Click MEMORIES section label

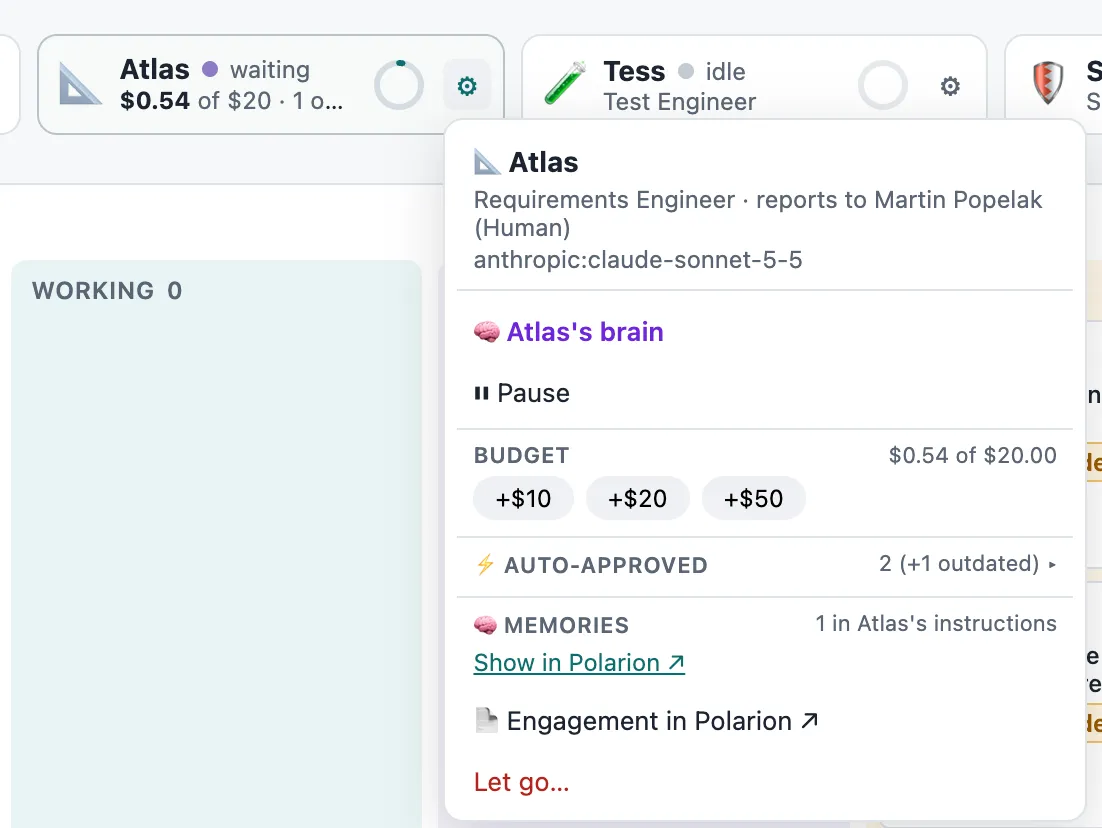tap(566, 625)
